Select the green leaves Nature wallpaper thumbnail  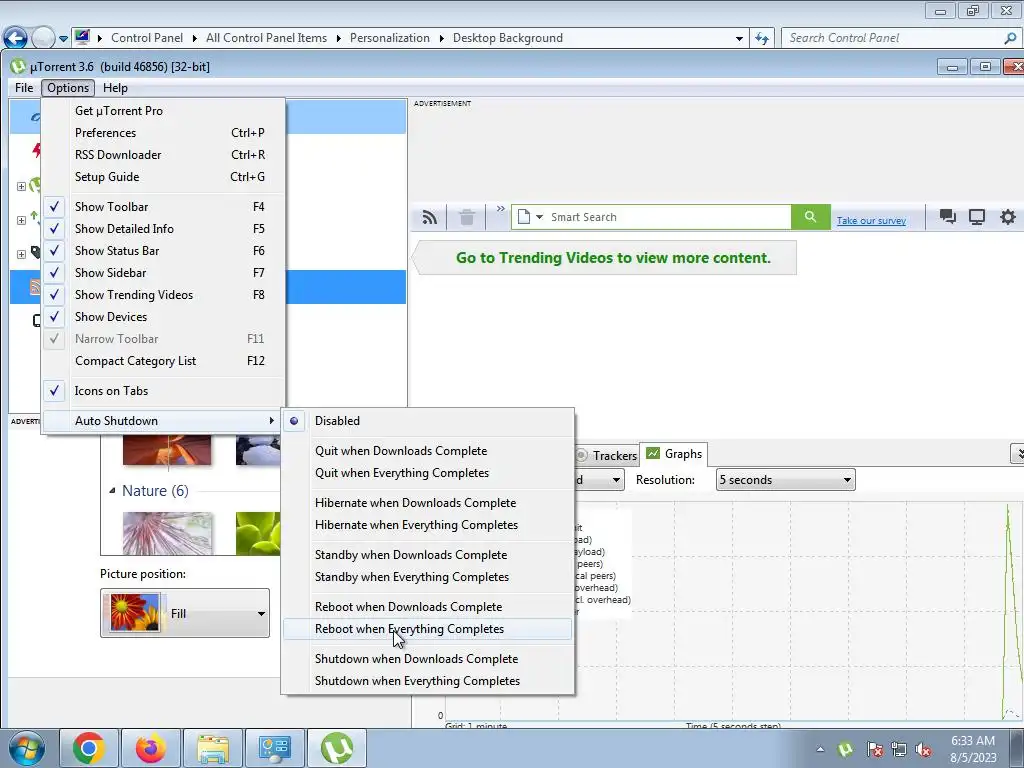[258, 533]
